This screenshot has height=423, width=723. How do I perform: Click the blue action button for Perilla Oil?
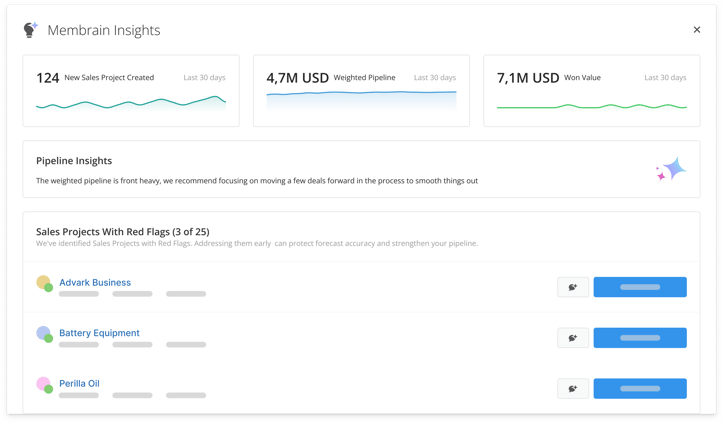640,388
